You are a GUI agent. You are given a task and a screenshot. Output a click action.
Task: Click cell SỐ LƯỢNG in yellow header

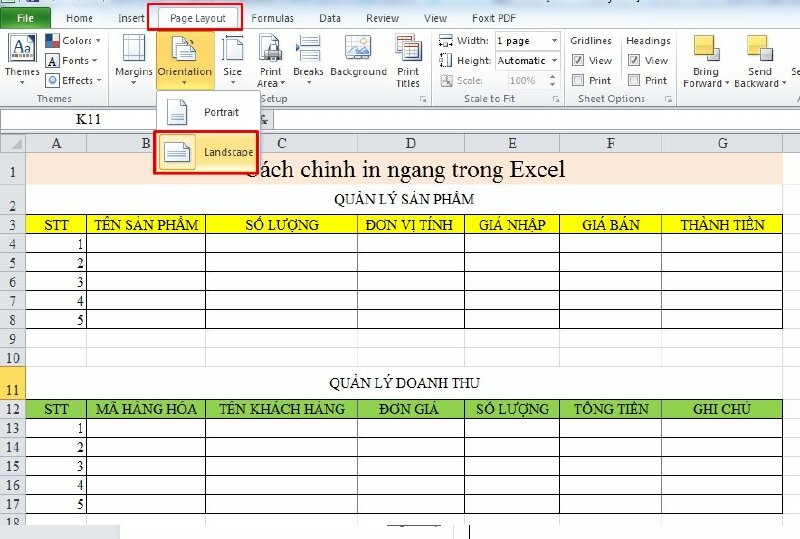click(x=282, y=225)
